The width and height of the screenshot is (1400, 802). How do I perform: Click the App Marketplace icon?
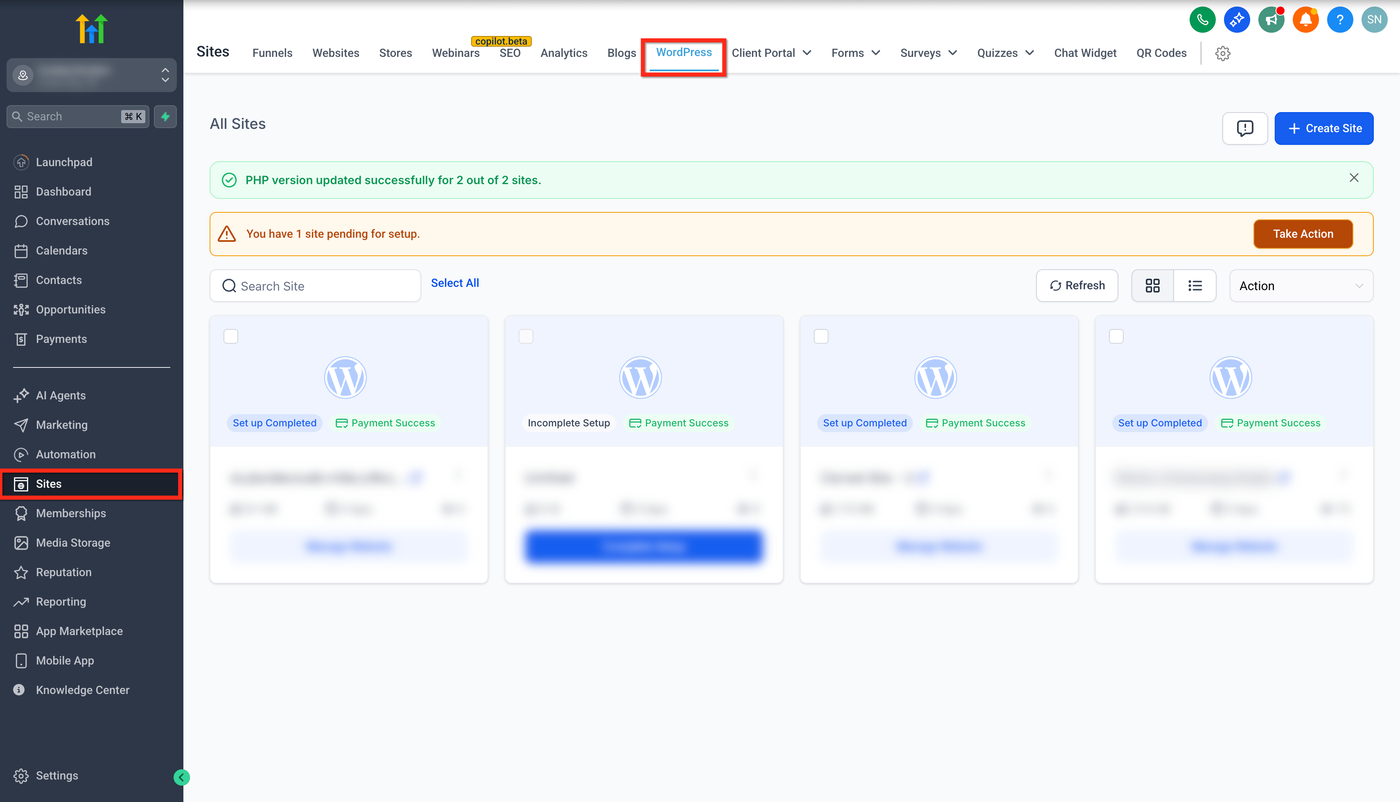point(21,631)
